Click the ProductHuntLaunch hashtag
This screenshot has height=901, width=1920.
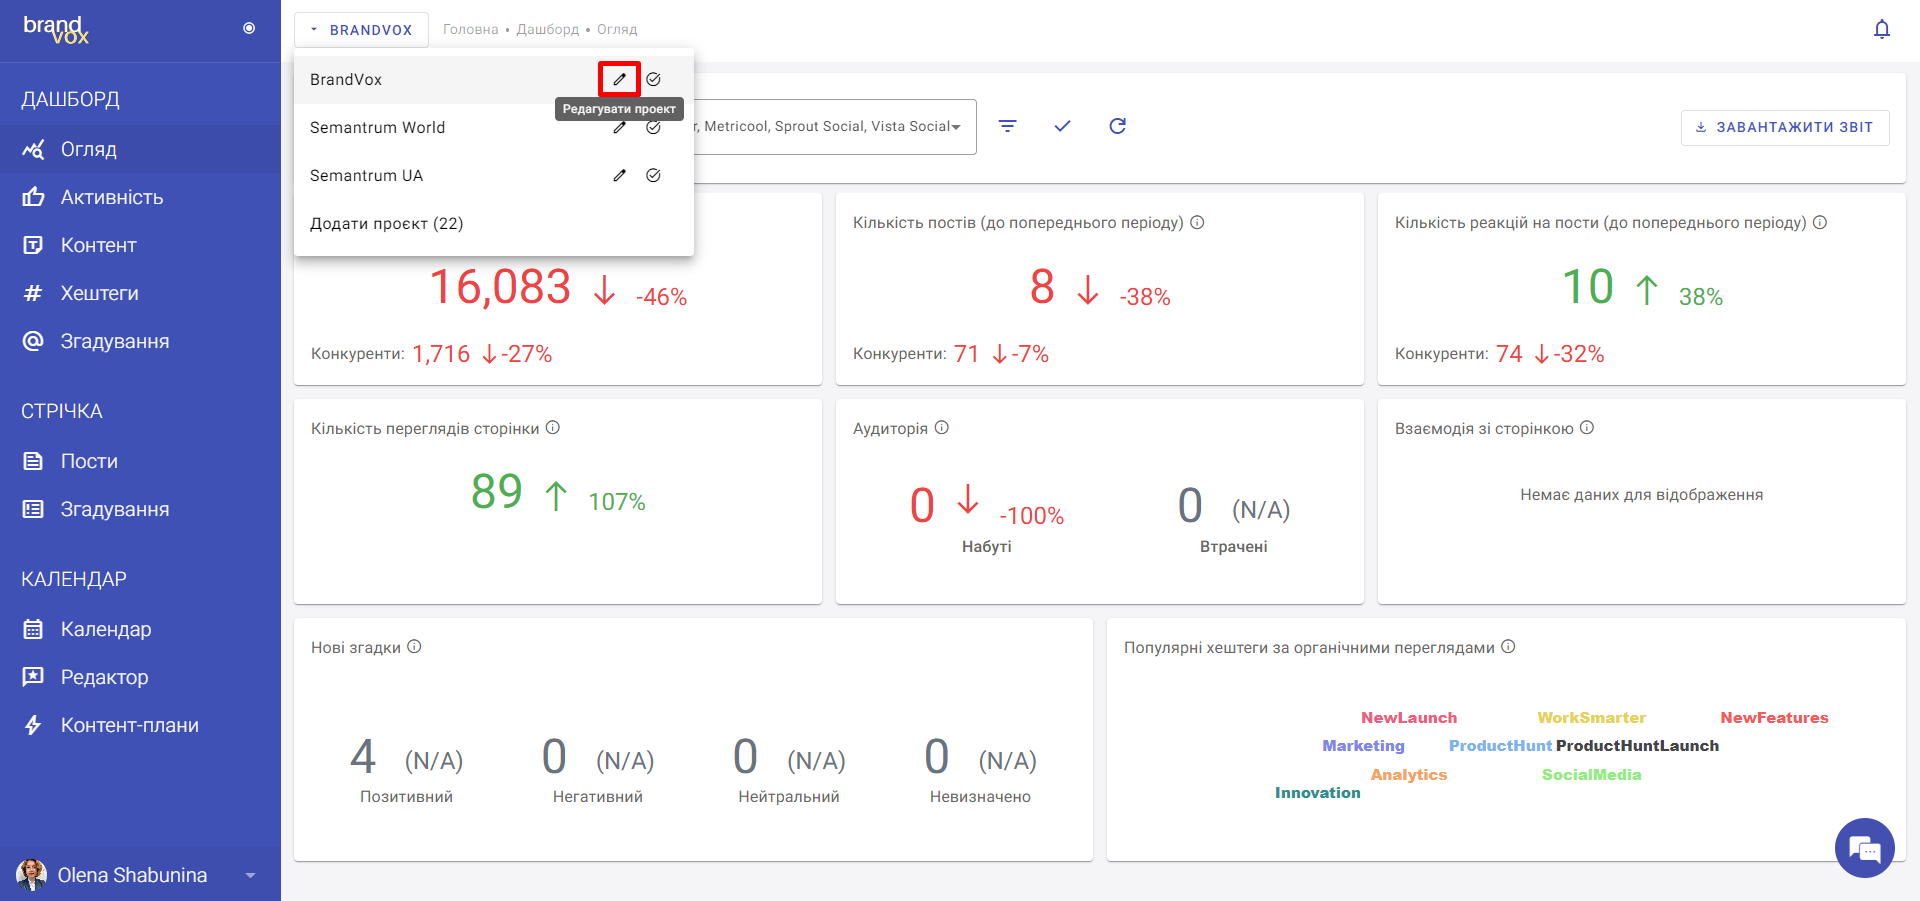click(1637, 746)
